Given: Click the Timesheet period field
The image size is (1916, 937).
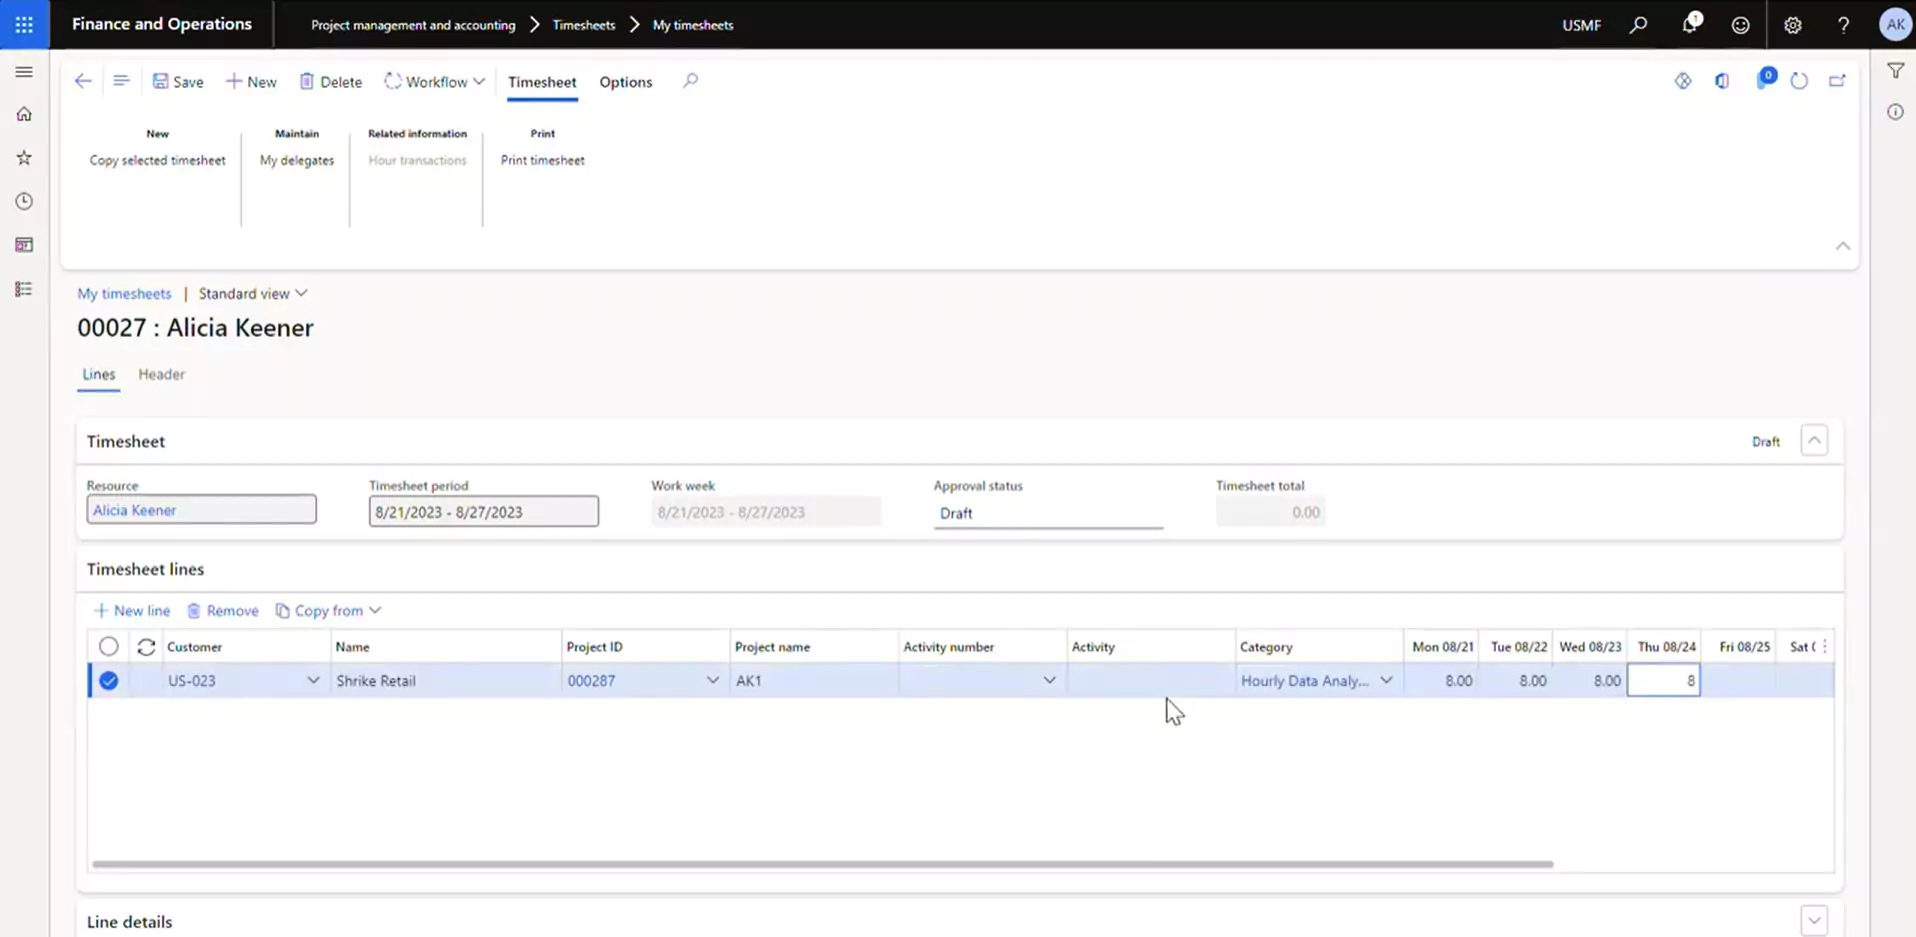Looking at the screenshot, I should pos(483,512).
